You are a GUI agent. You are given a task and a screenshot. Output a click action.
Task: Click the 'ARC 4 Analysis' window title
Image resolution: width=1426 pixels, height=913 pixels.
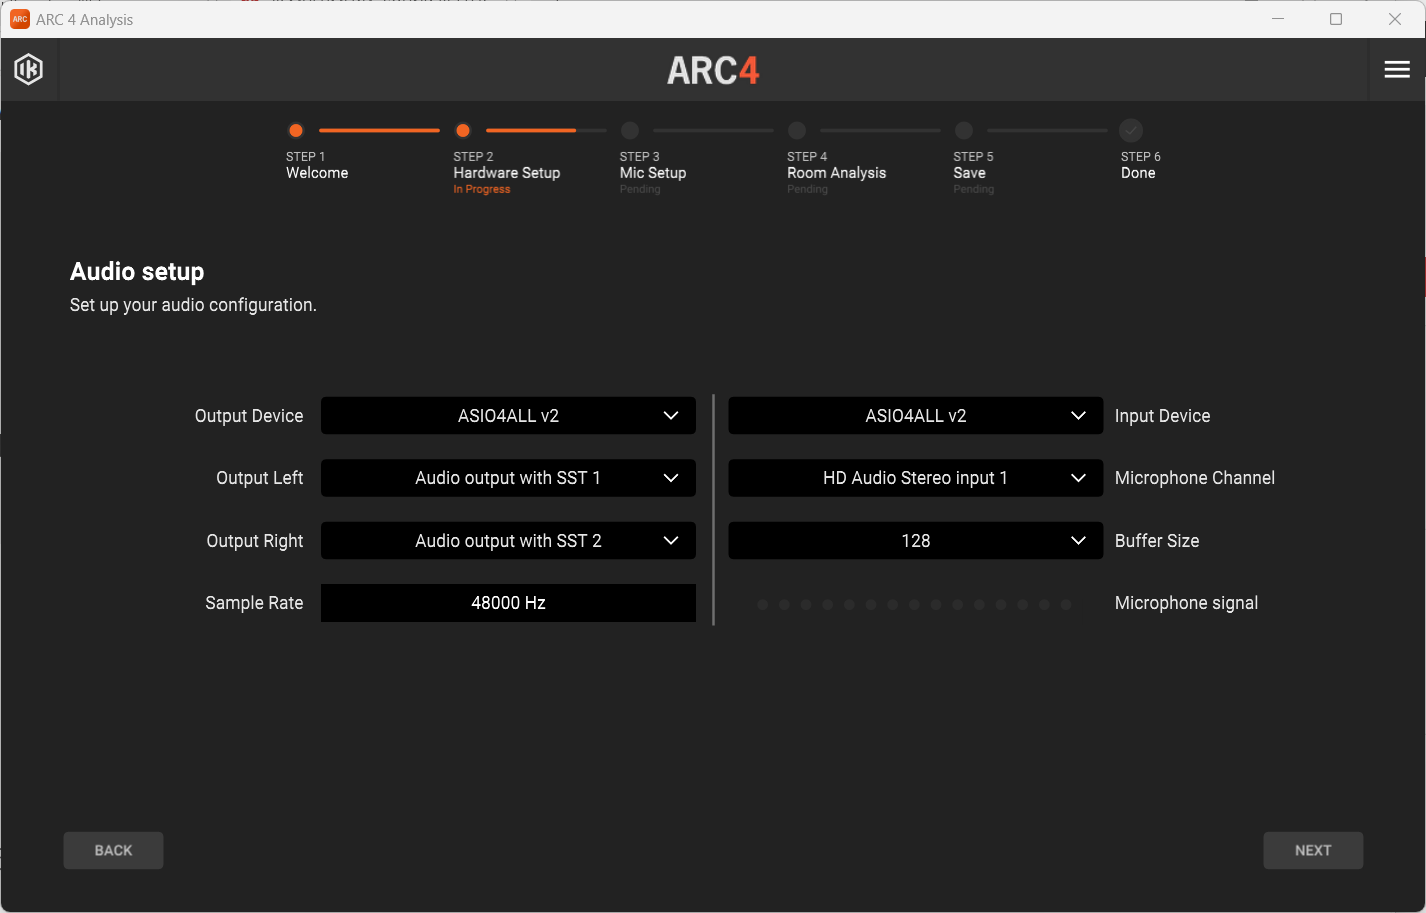[84, 20]
